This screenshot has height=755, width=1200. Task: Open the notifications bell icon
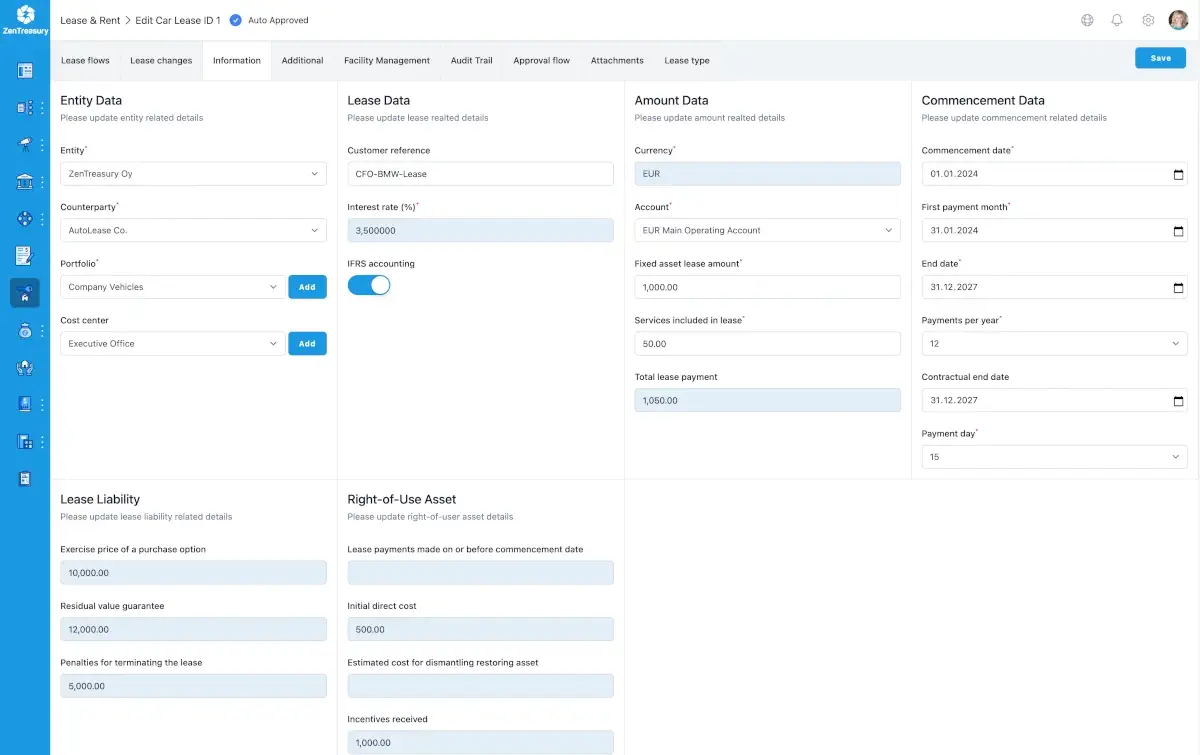coord(1117,20)
